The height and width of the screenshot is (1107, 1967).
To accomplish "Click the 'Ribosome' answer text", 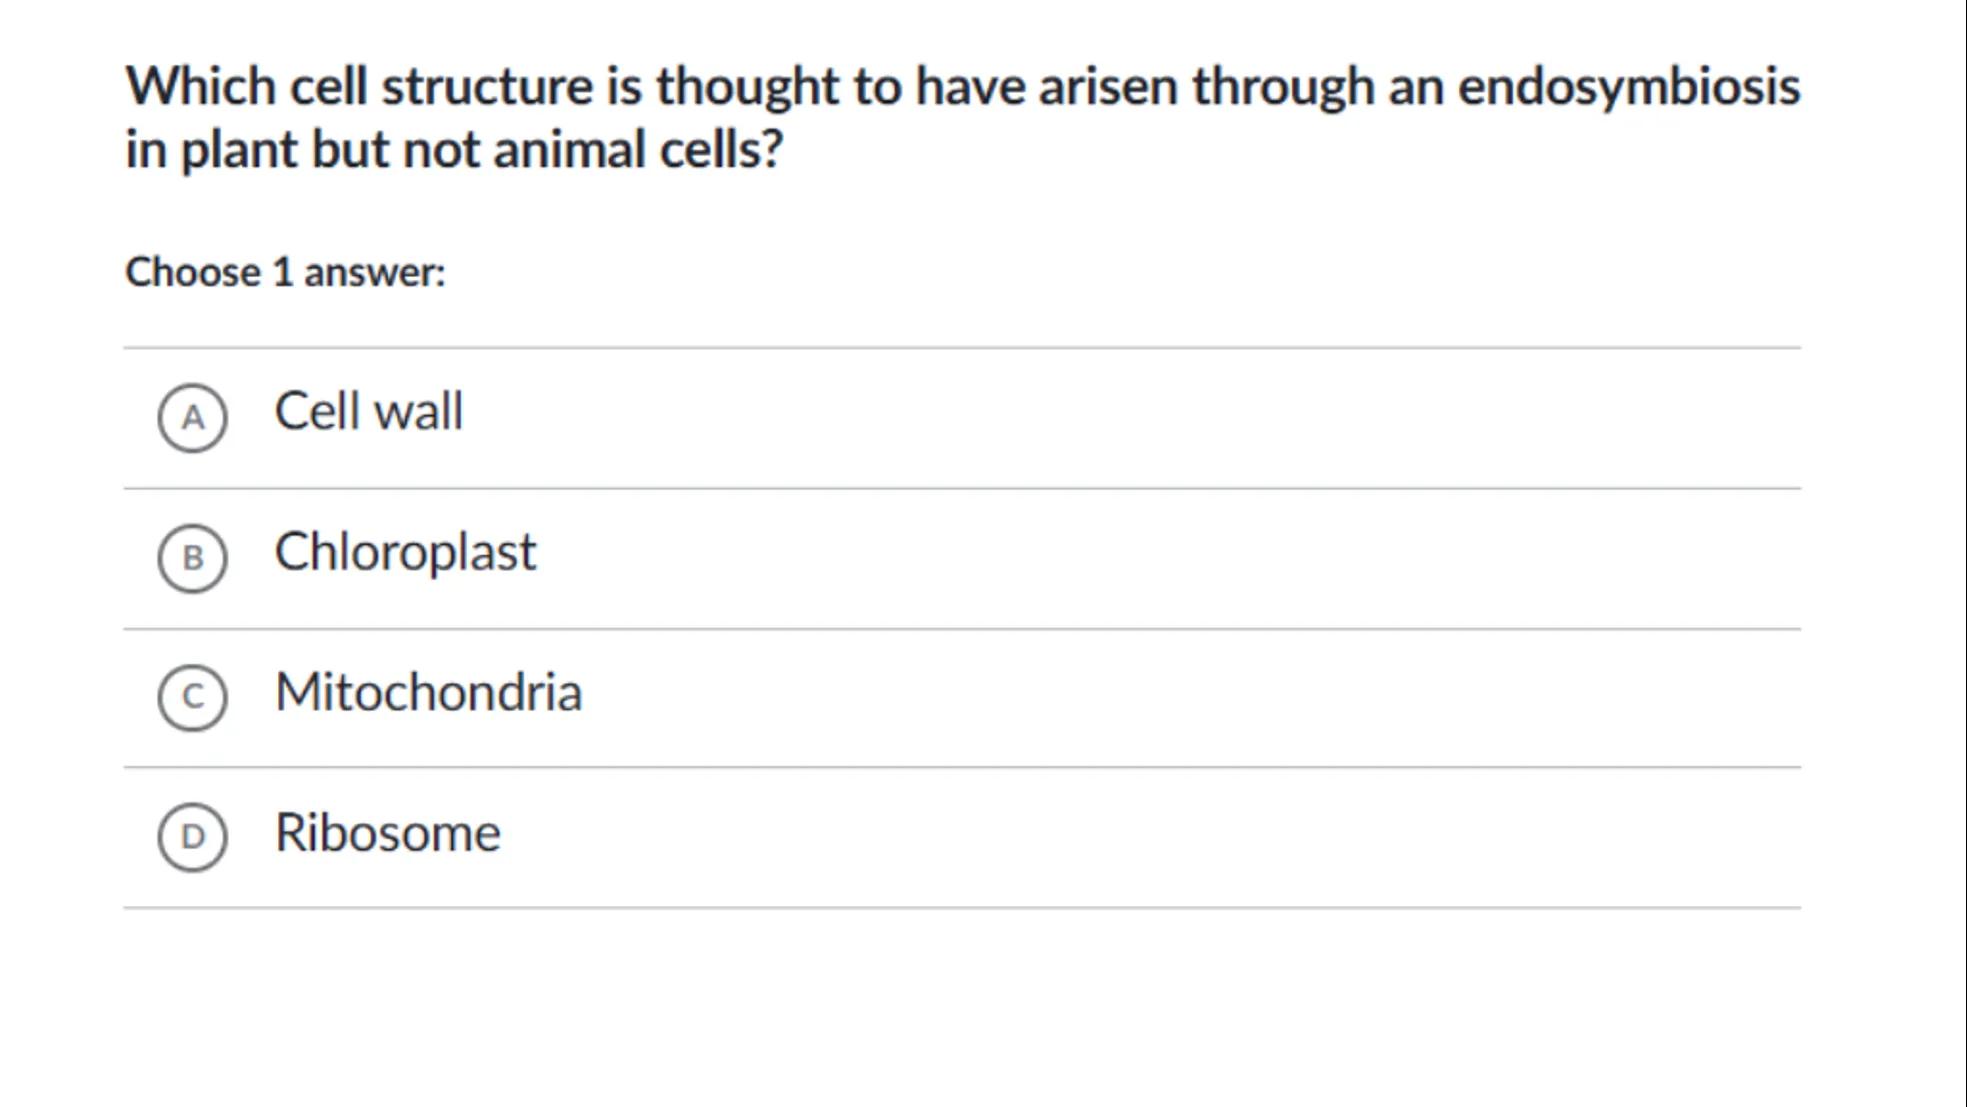I will pyautogui.click(x=387, y=832).
